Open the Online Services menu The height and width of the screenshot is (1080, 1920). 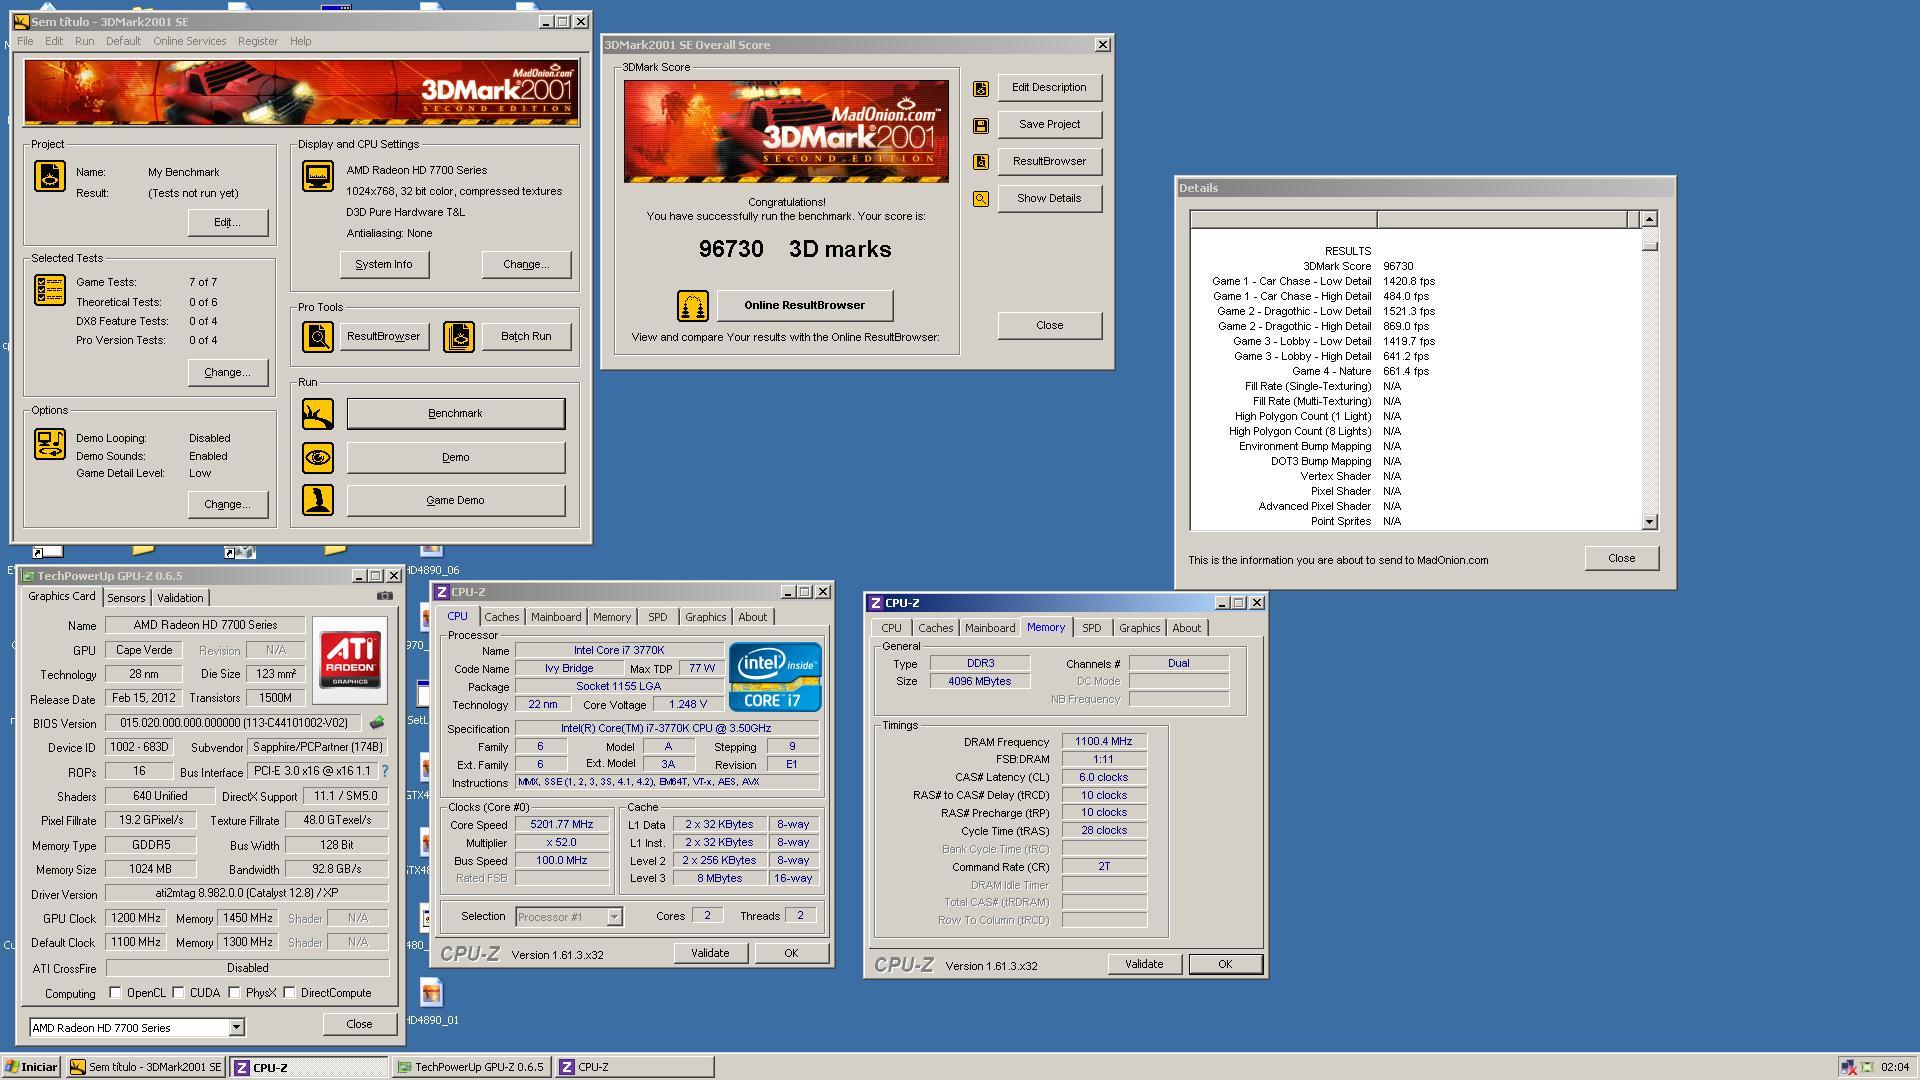(x=189, y=41)
